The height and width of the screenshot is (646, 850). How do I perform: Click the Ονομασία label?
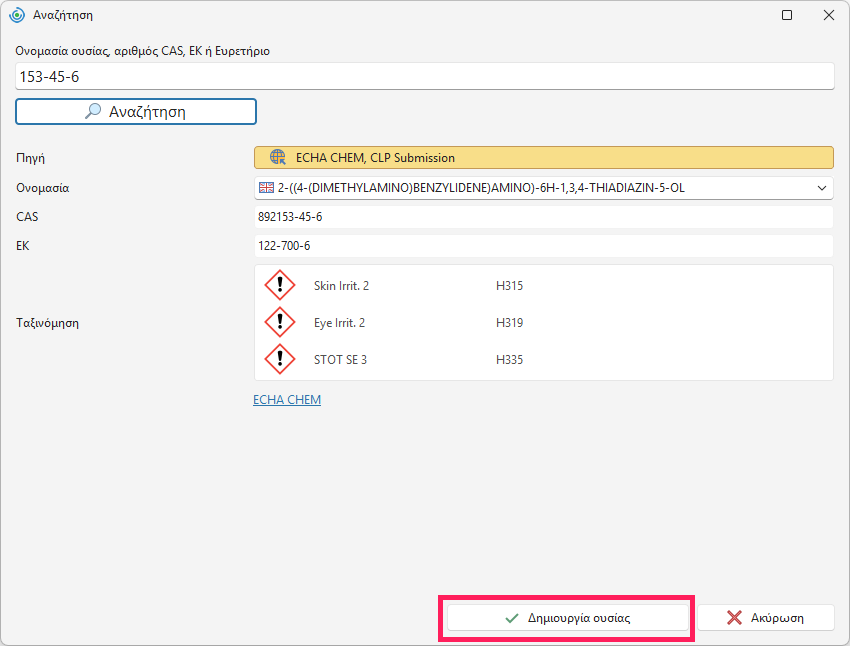tap(43, 188)
